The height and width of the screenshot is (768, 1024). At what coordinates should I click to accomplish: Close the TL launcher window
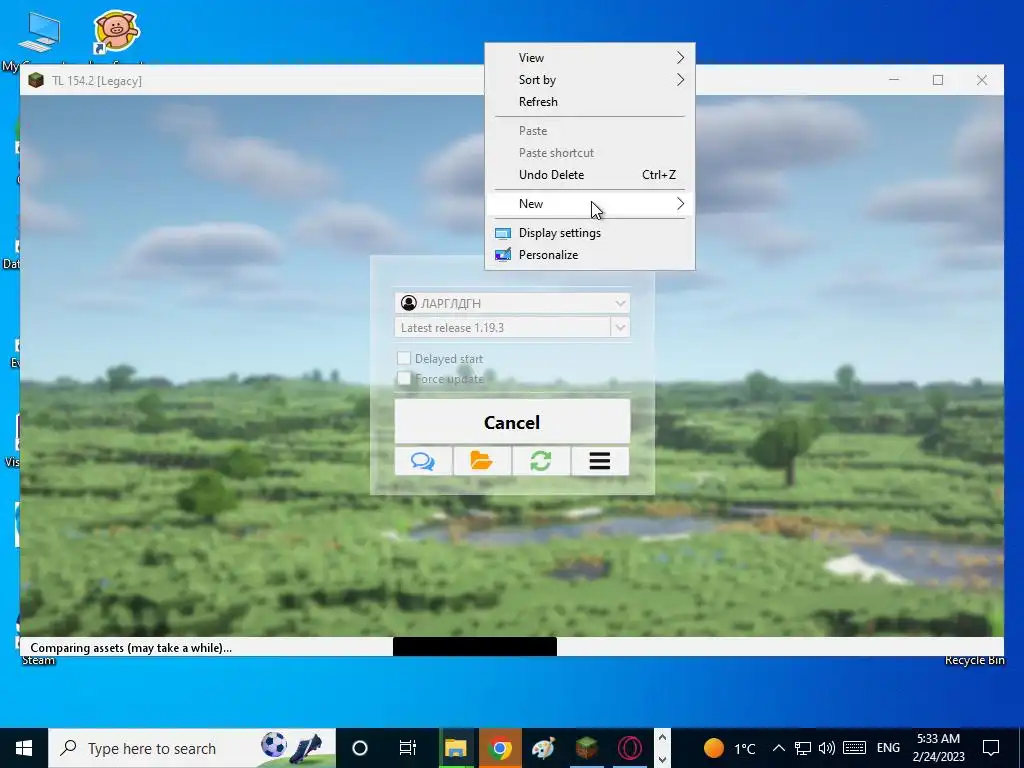coord(982,80)
